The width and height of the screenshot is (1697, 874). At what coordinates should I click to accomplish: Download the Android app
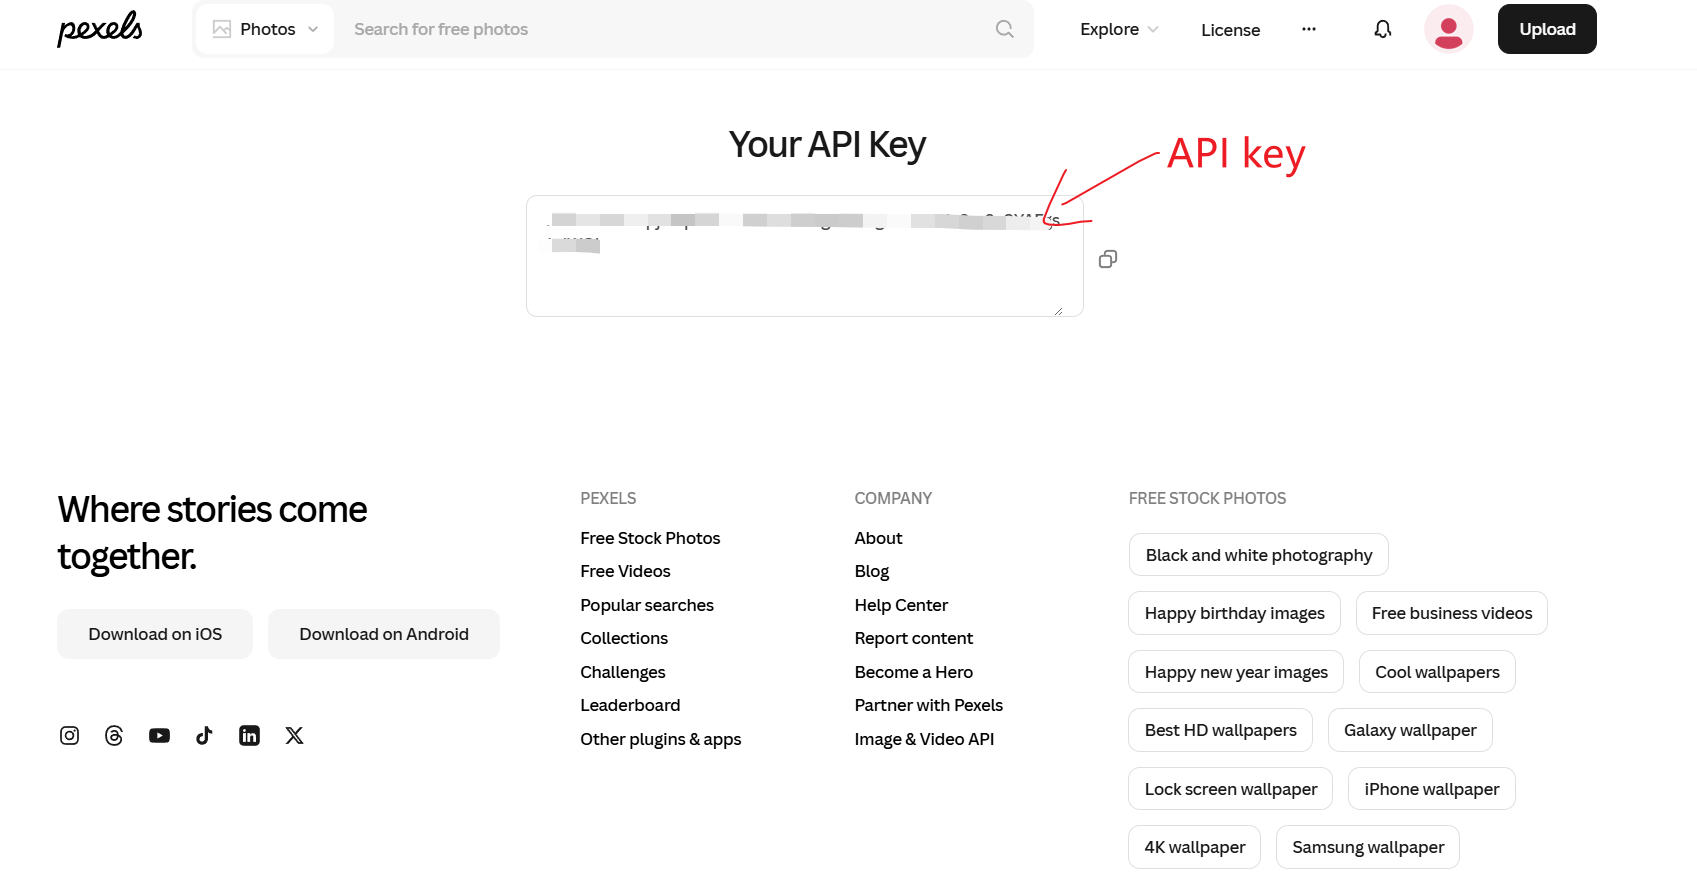(x=384, y=634)
